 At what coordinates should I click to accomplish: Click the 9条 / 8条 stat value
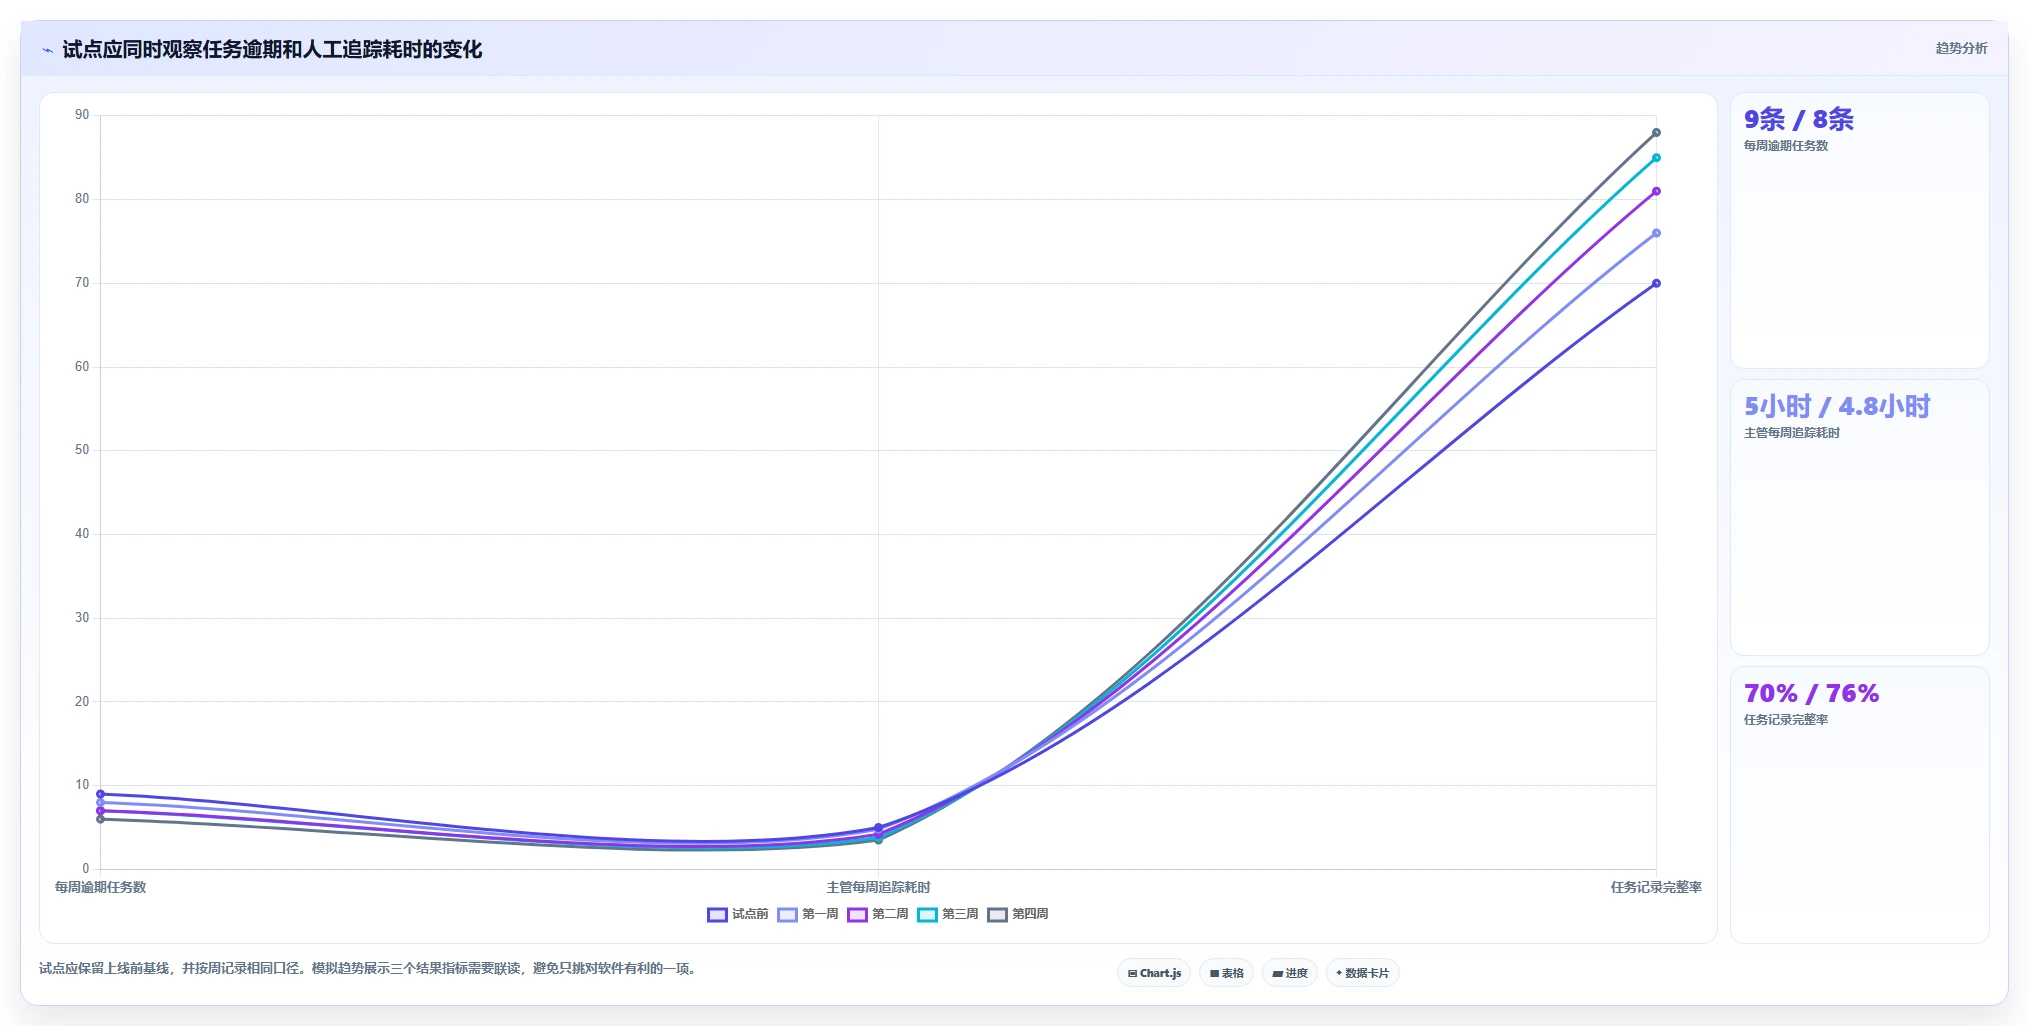(x=1798, y=120)
